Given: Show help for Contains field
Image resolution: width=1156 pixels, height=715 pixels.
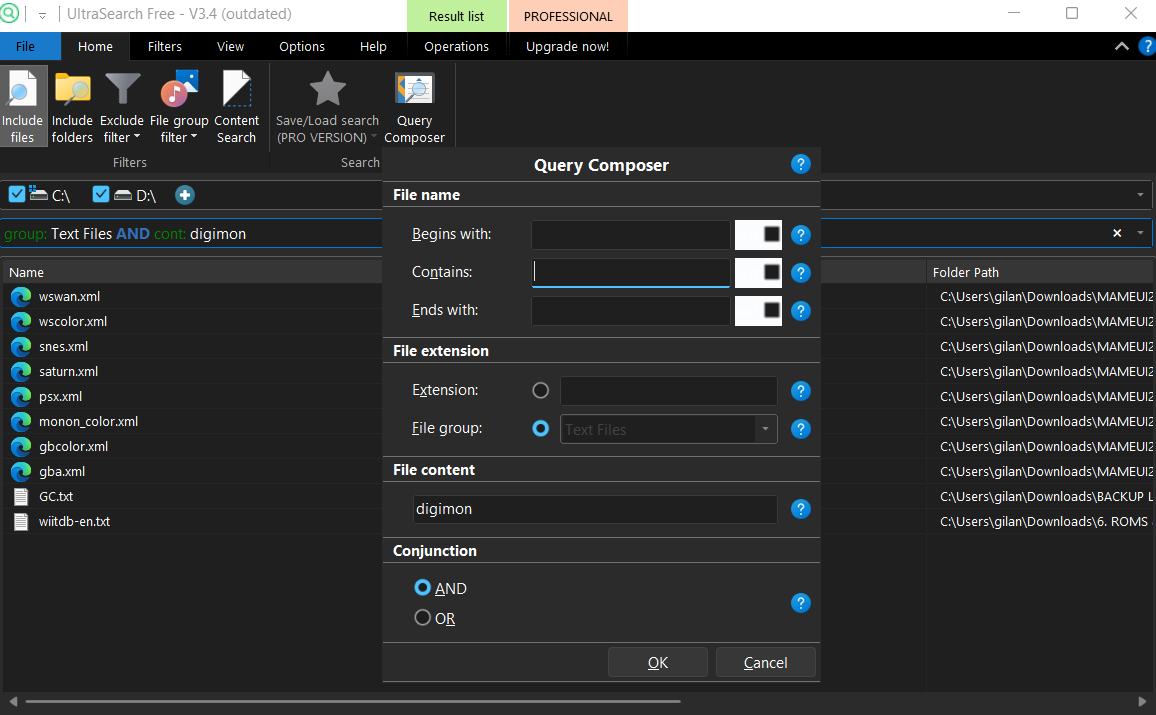Looking at the screenshot, I should [801, 273].
